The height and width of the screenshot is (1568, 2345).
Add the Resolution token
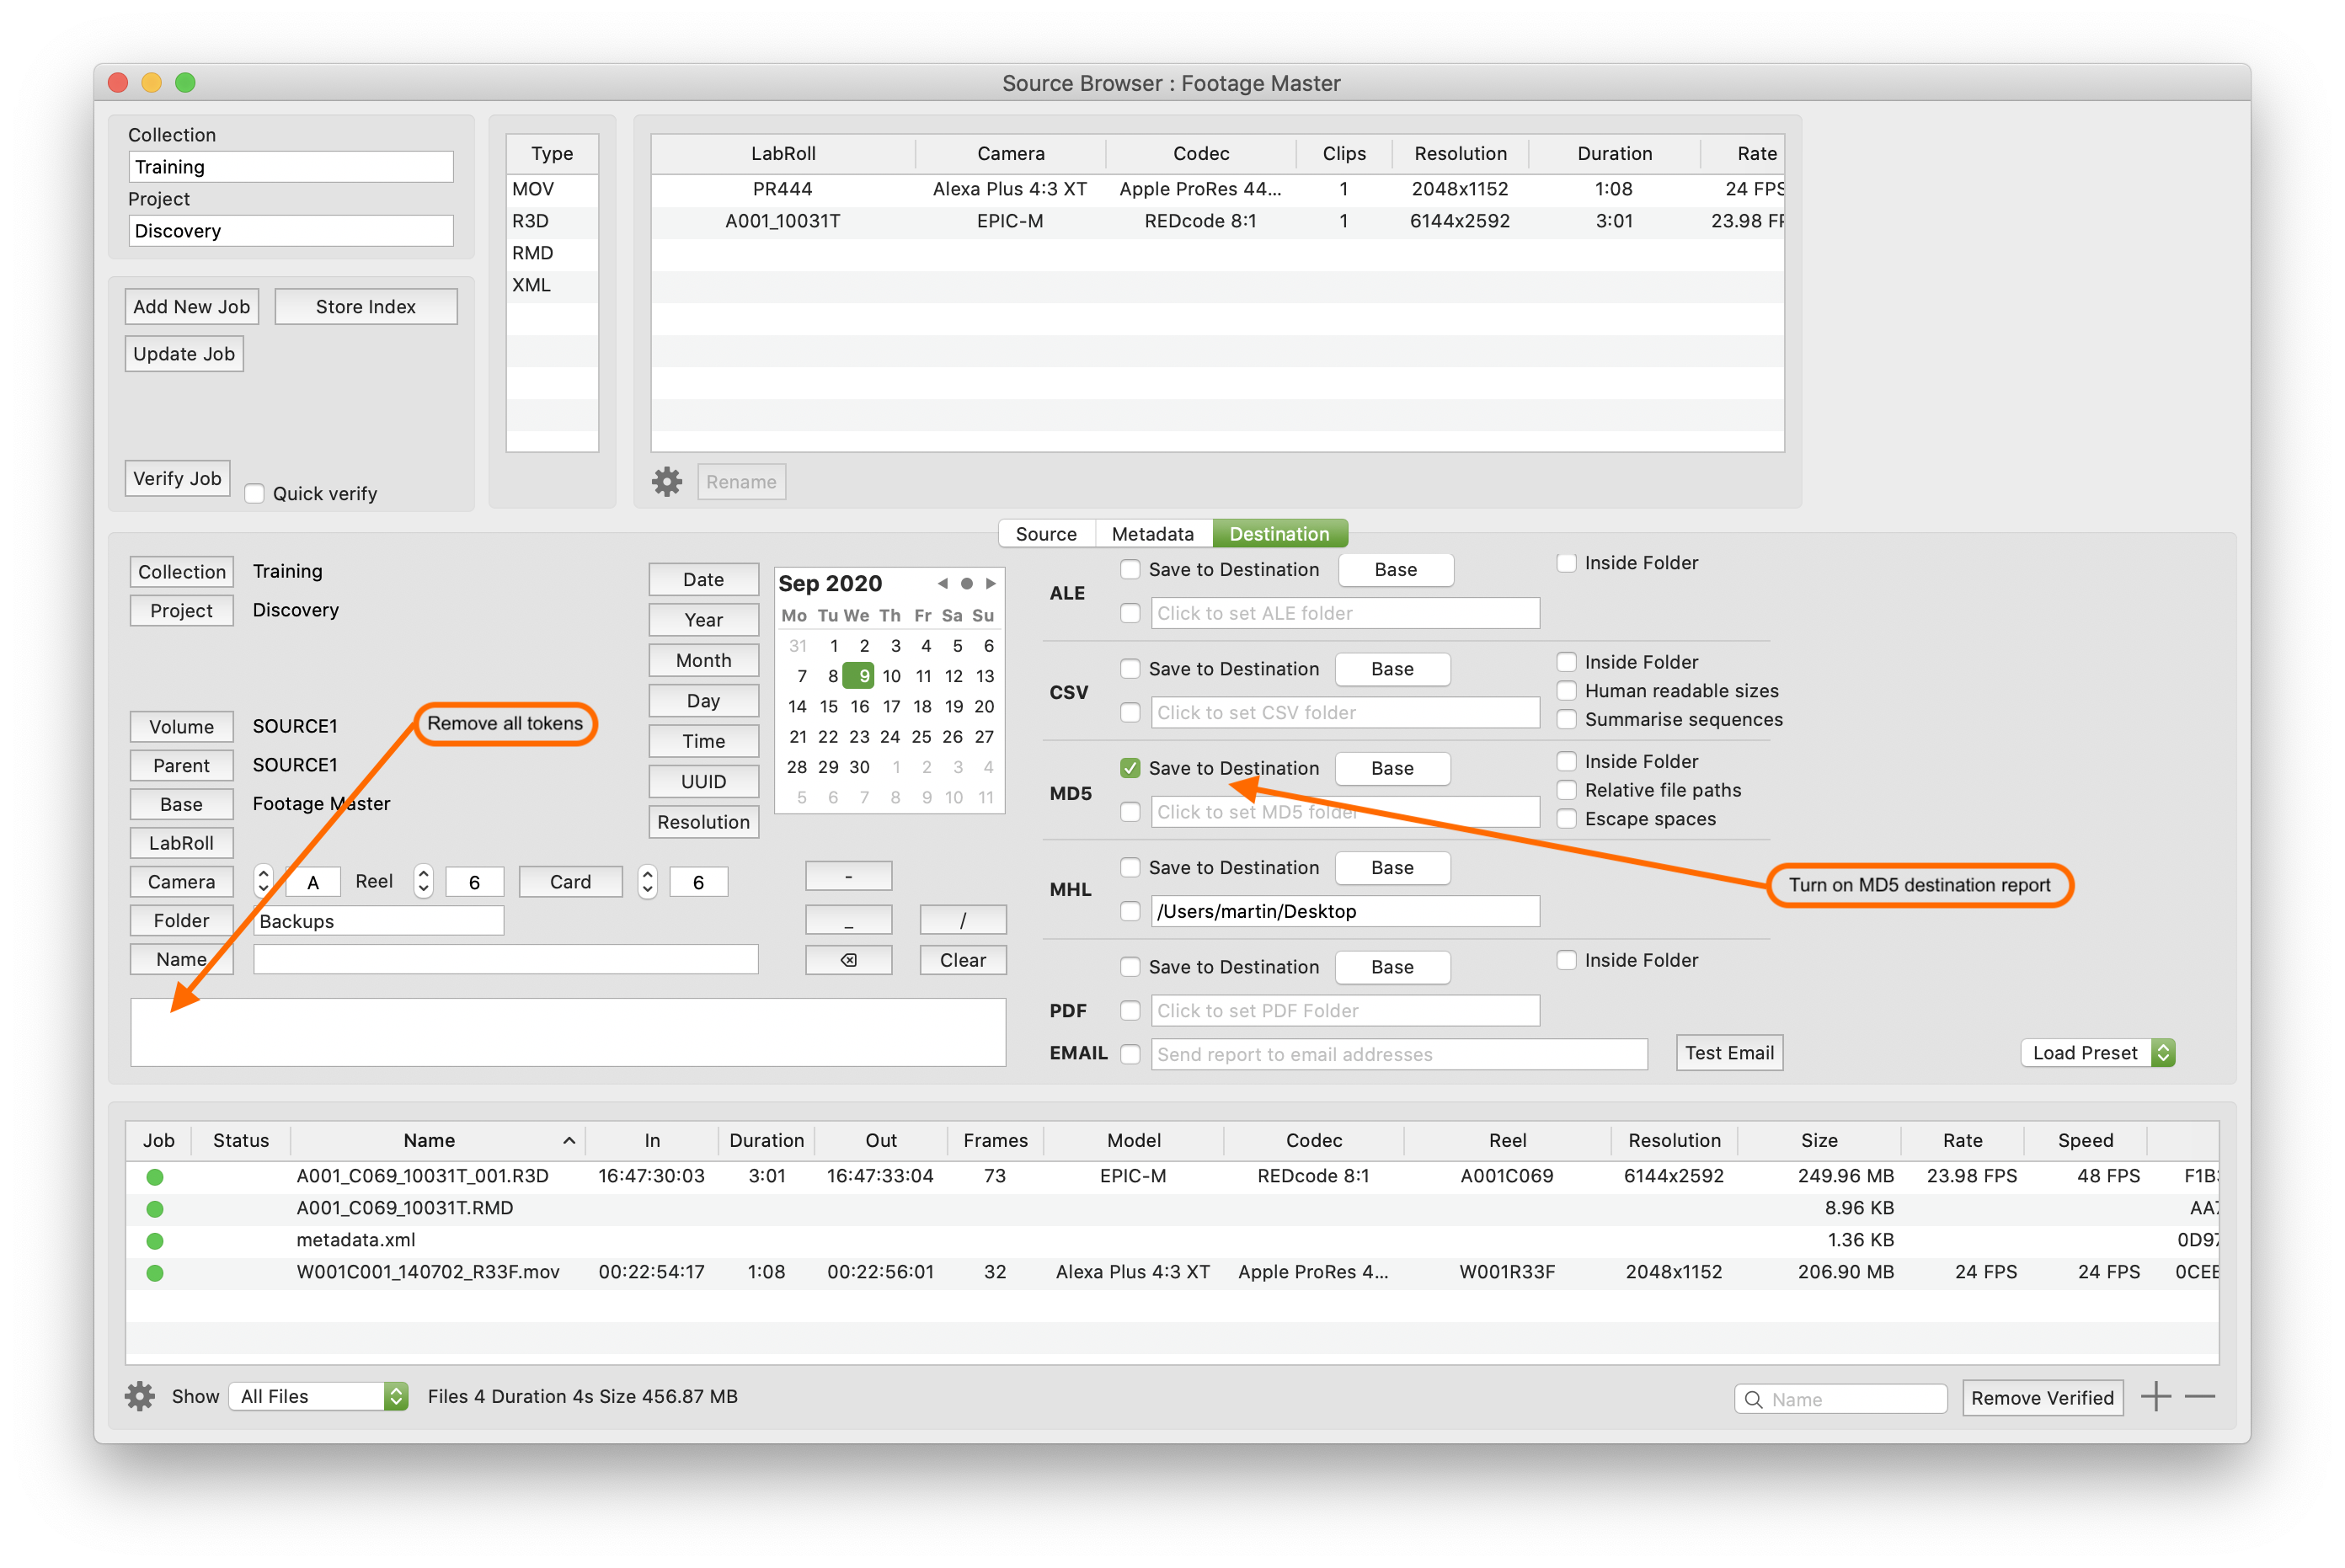[x=704, y=822]
